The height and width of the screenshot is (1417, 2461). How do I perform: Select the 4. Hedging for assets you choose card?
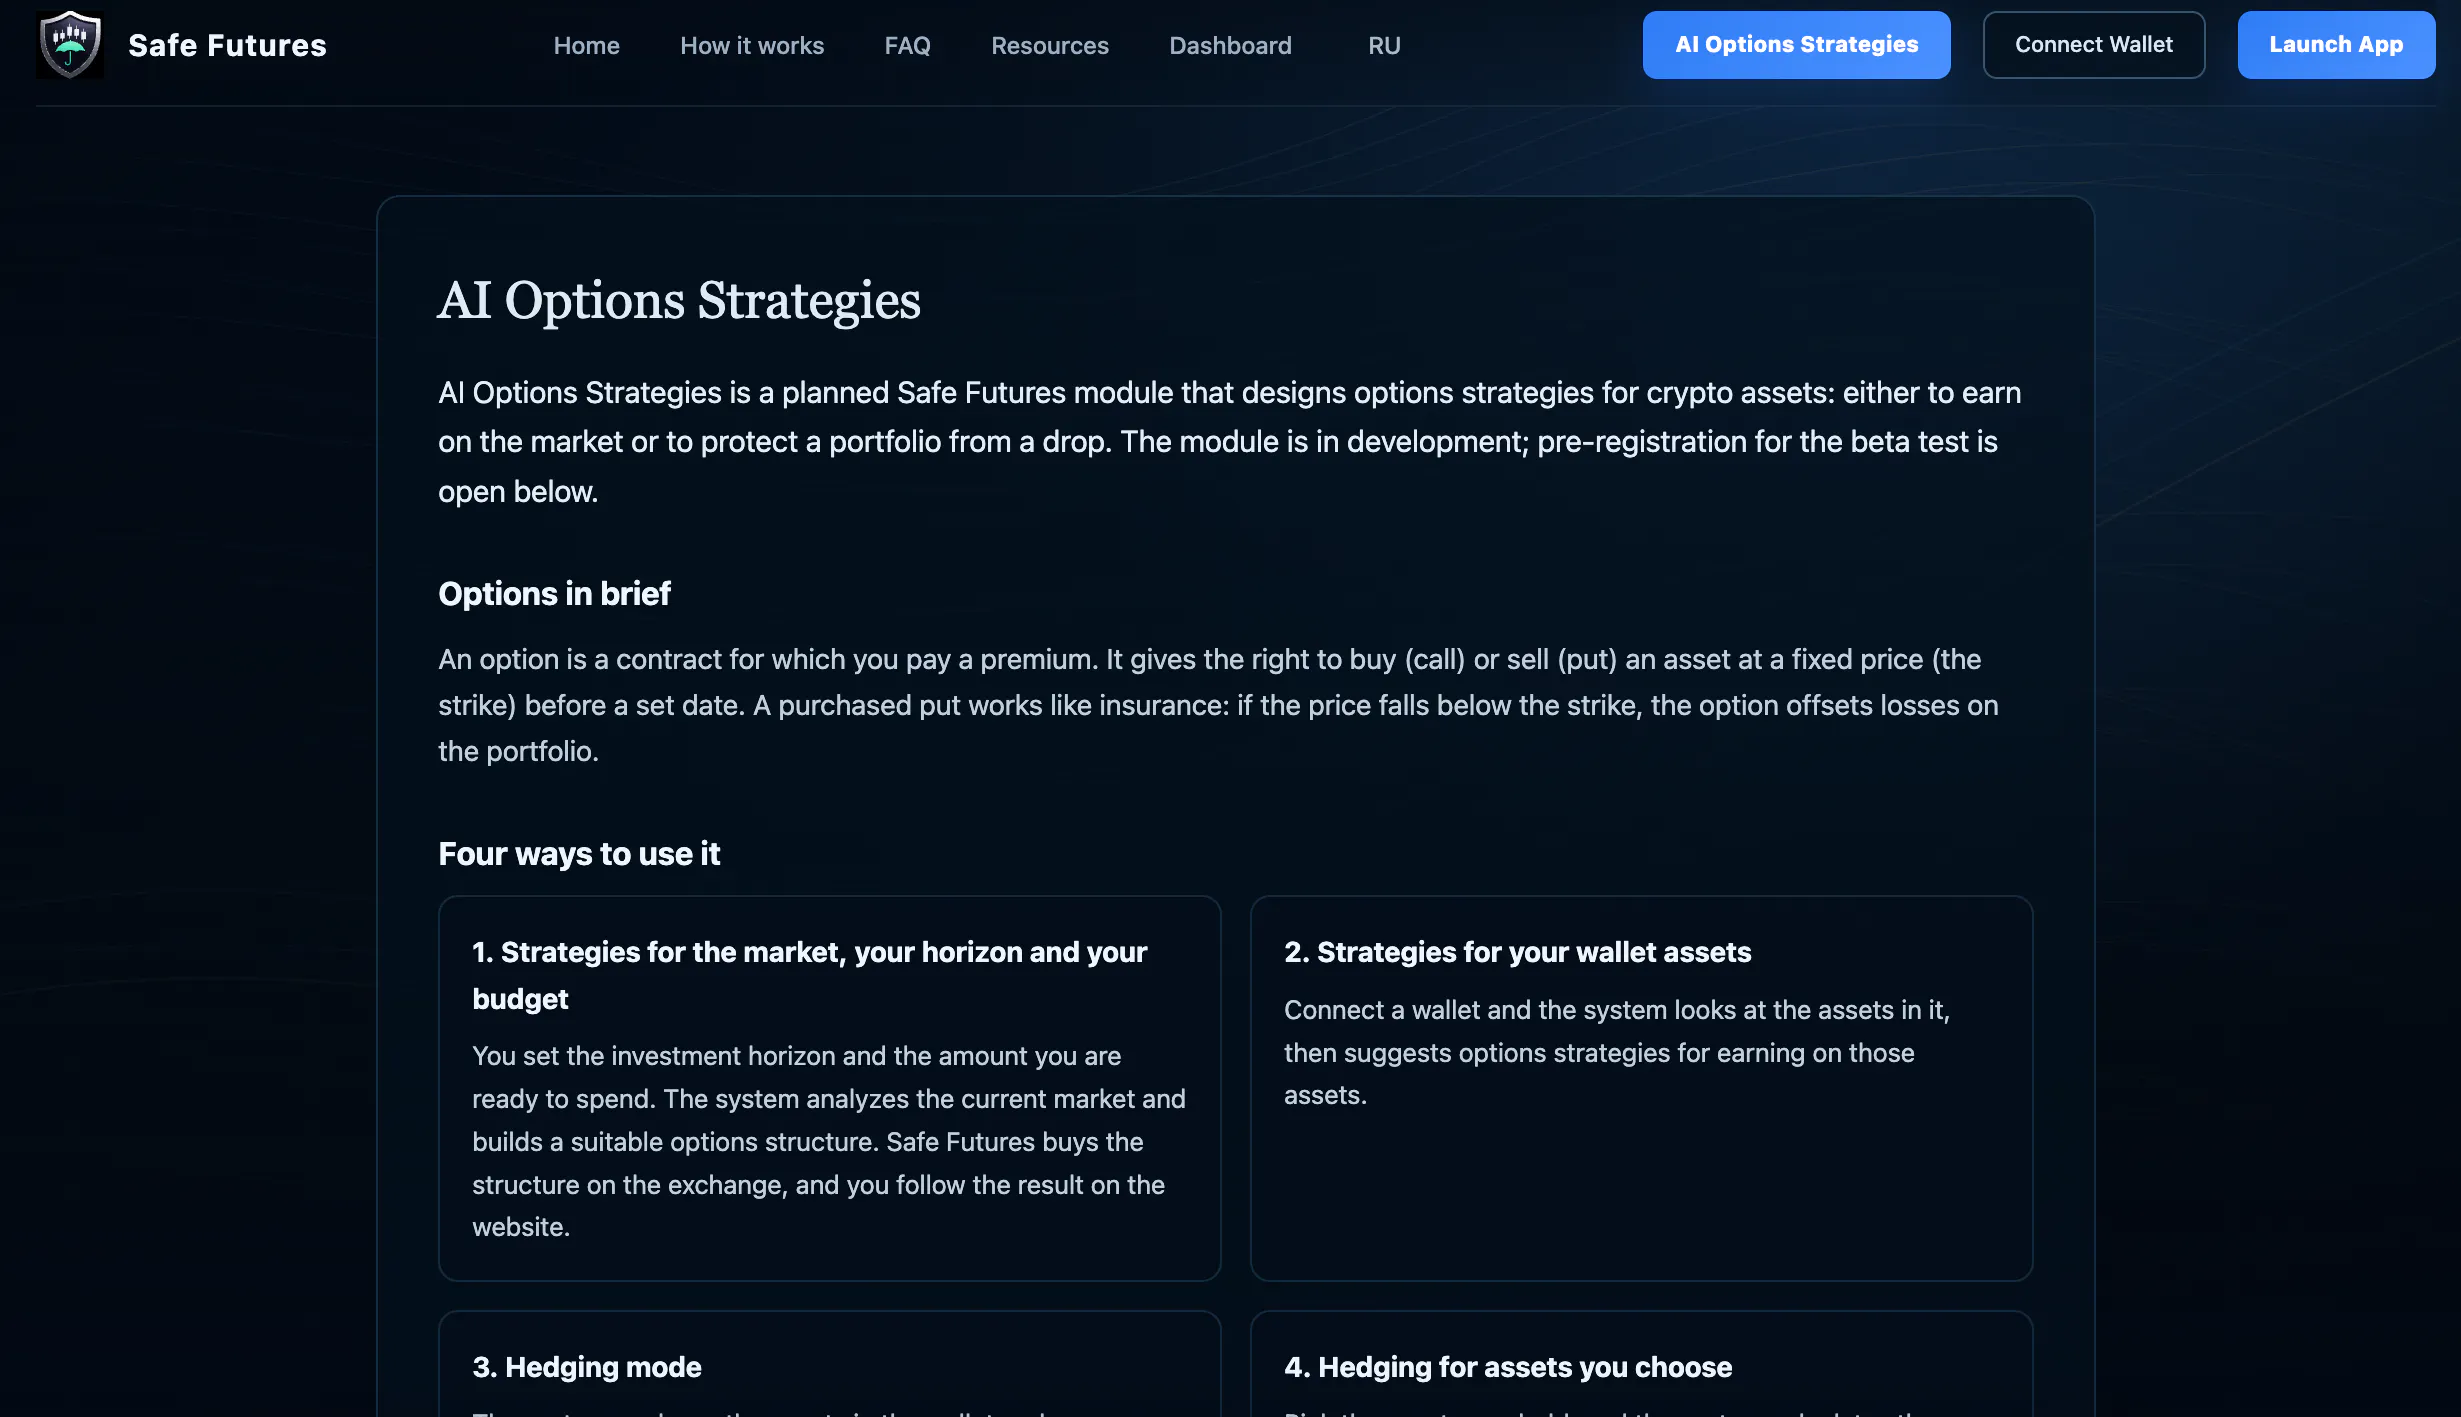1641,1364
